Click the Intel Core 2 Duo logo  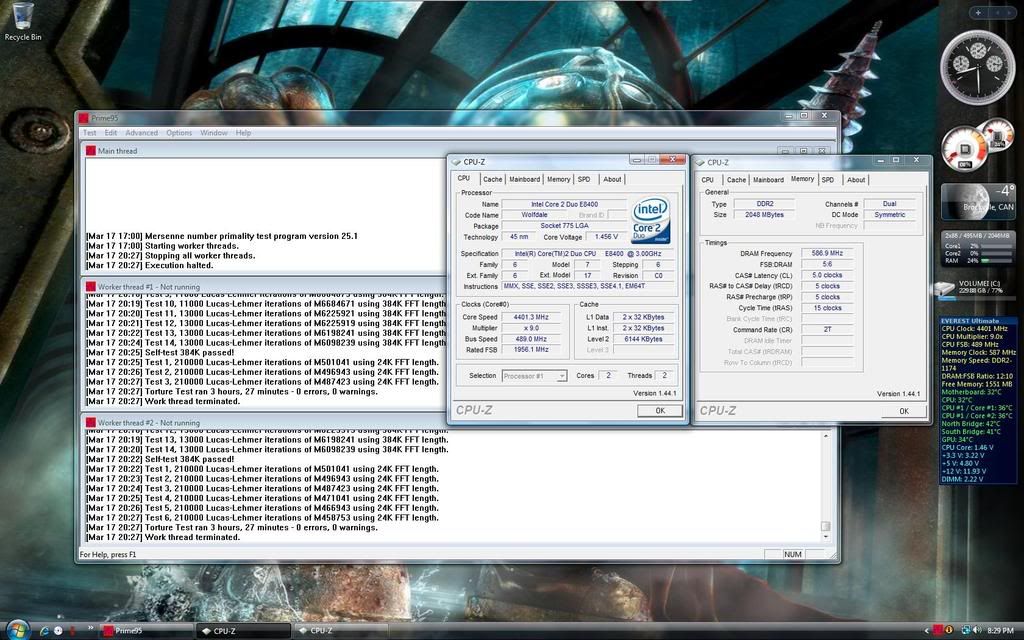coord(650,221)
